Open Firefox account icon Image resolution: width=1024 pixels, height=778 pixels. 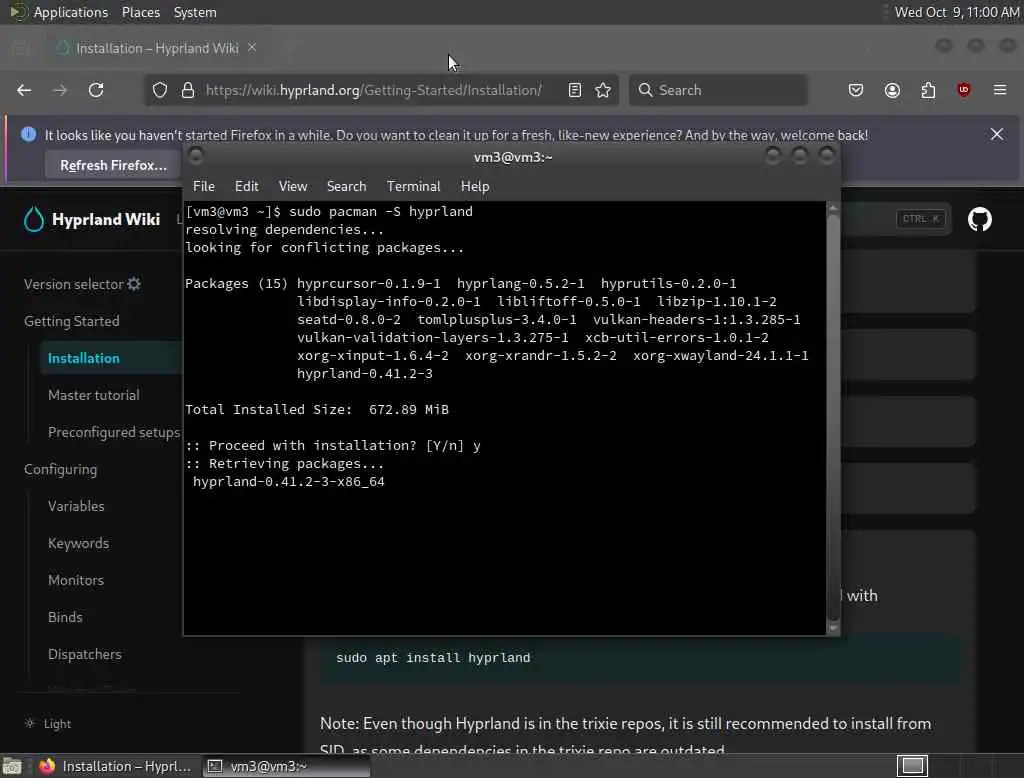point(892,90)
